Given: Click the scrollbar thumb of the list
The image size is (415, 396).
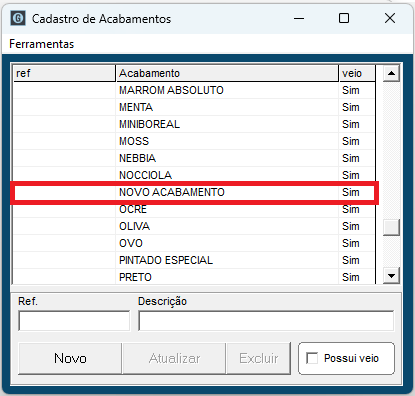Looking at the screenshot, I should (x=391, y=227).
